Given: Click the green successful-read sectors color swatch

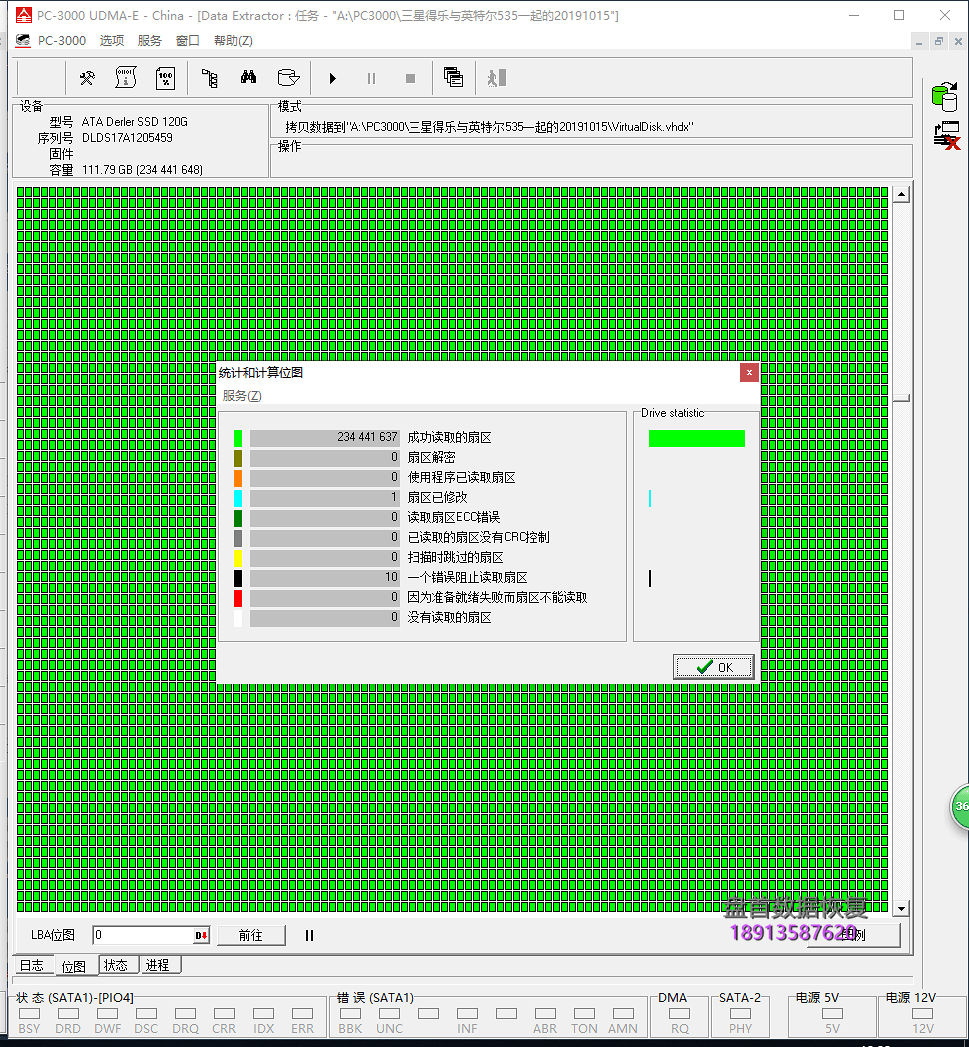Looking at the screenshot, I should [x=238, y=437].
